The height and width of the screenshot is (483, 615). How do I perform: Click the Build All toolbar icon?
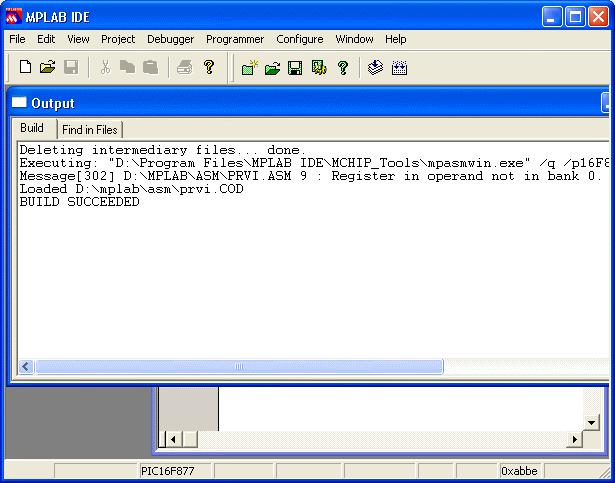399,68
